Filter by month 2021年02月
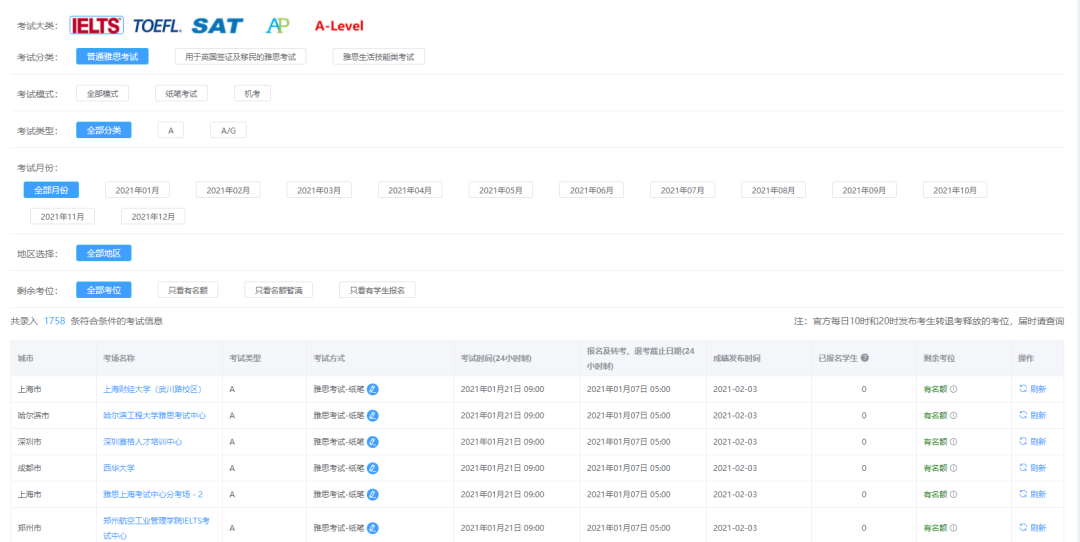 228,190
